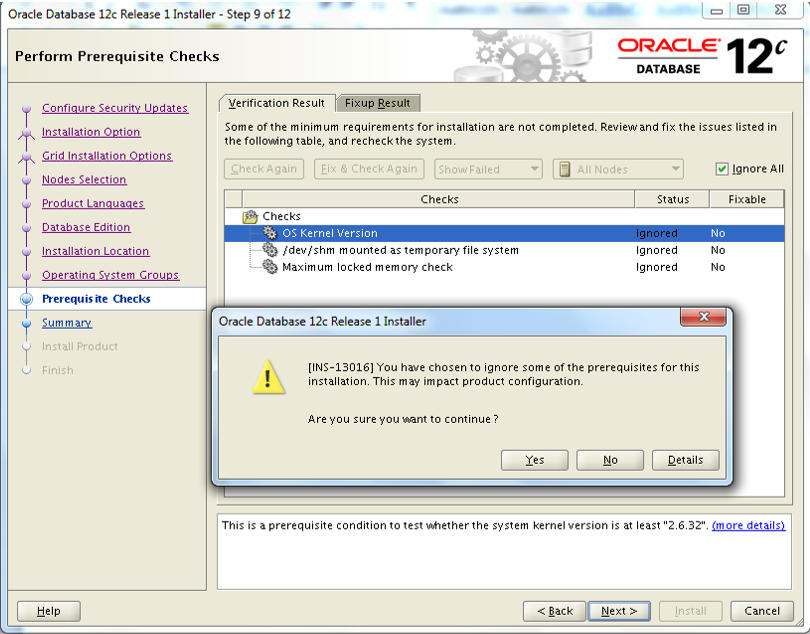810x634 pixels.
Task: Click the gear icon beside /dev/shm check
Action: (270, 250)
